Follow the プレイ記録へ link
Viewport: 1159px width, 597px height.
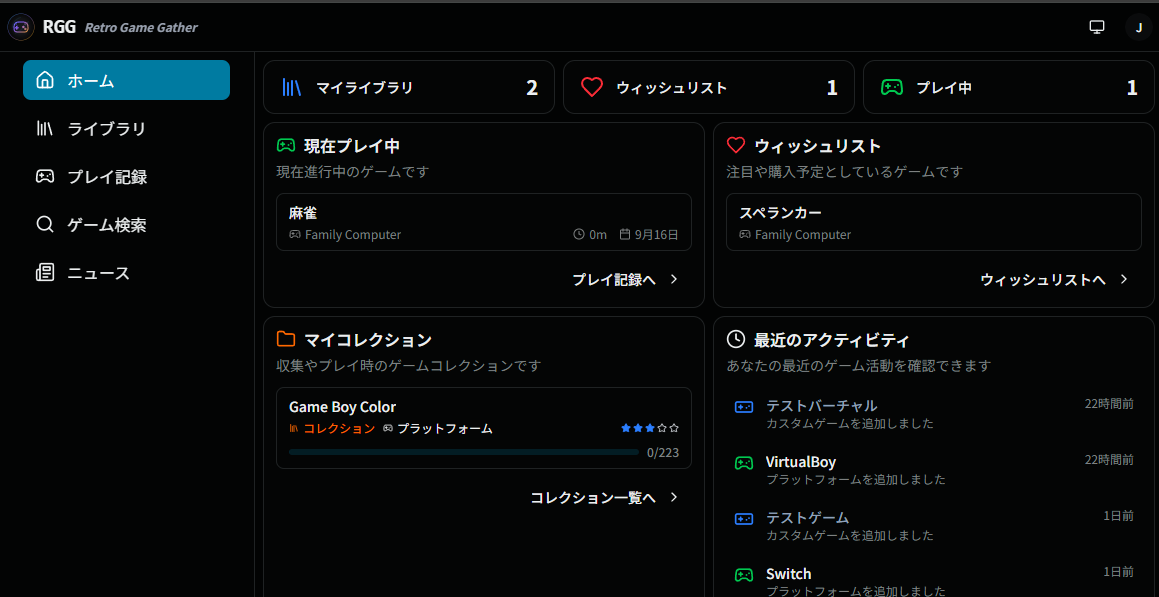click(x=614, y=280)
